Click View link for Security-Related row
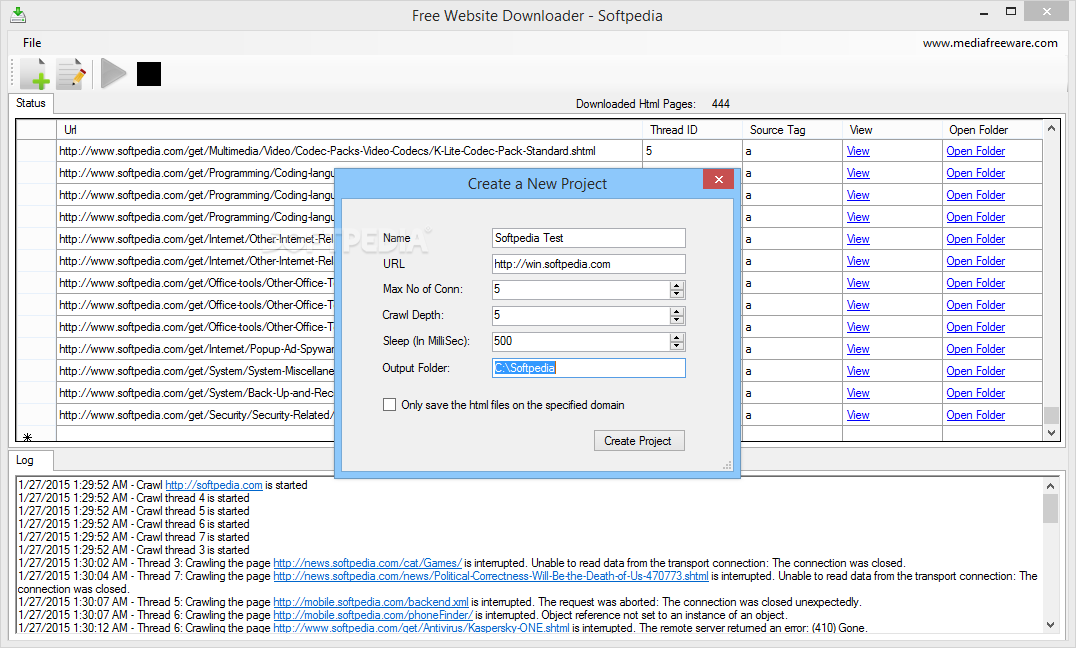Image resolution: width=1076 pixels, height=648 pixels. (858, 415)
